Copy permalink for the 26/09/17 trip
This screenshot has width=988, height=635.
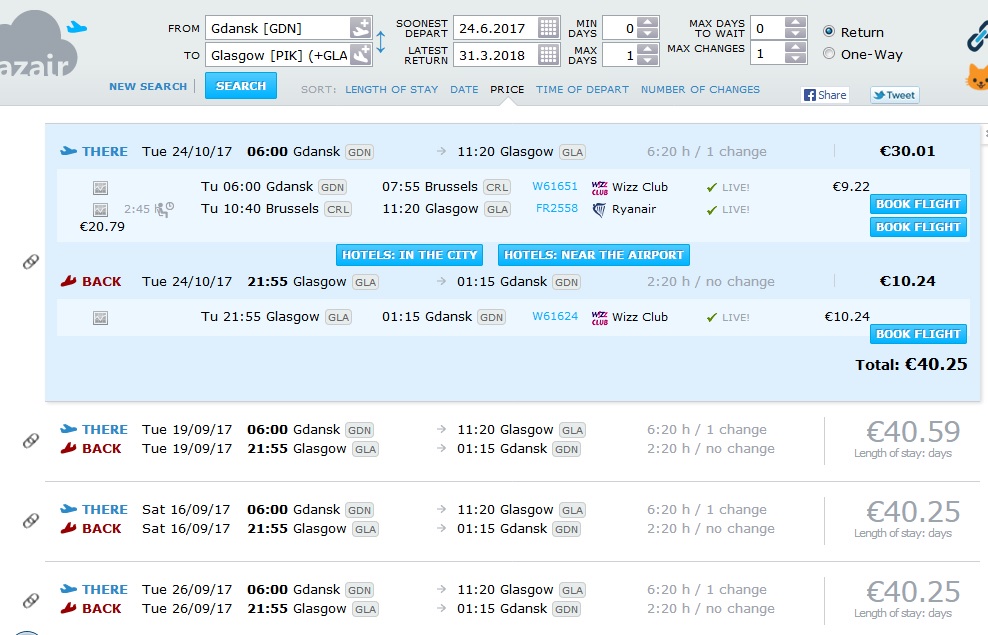point(31,600)
